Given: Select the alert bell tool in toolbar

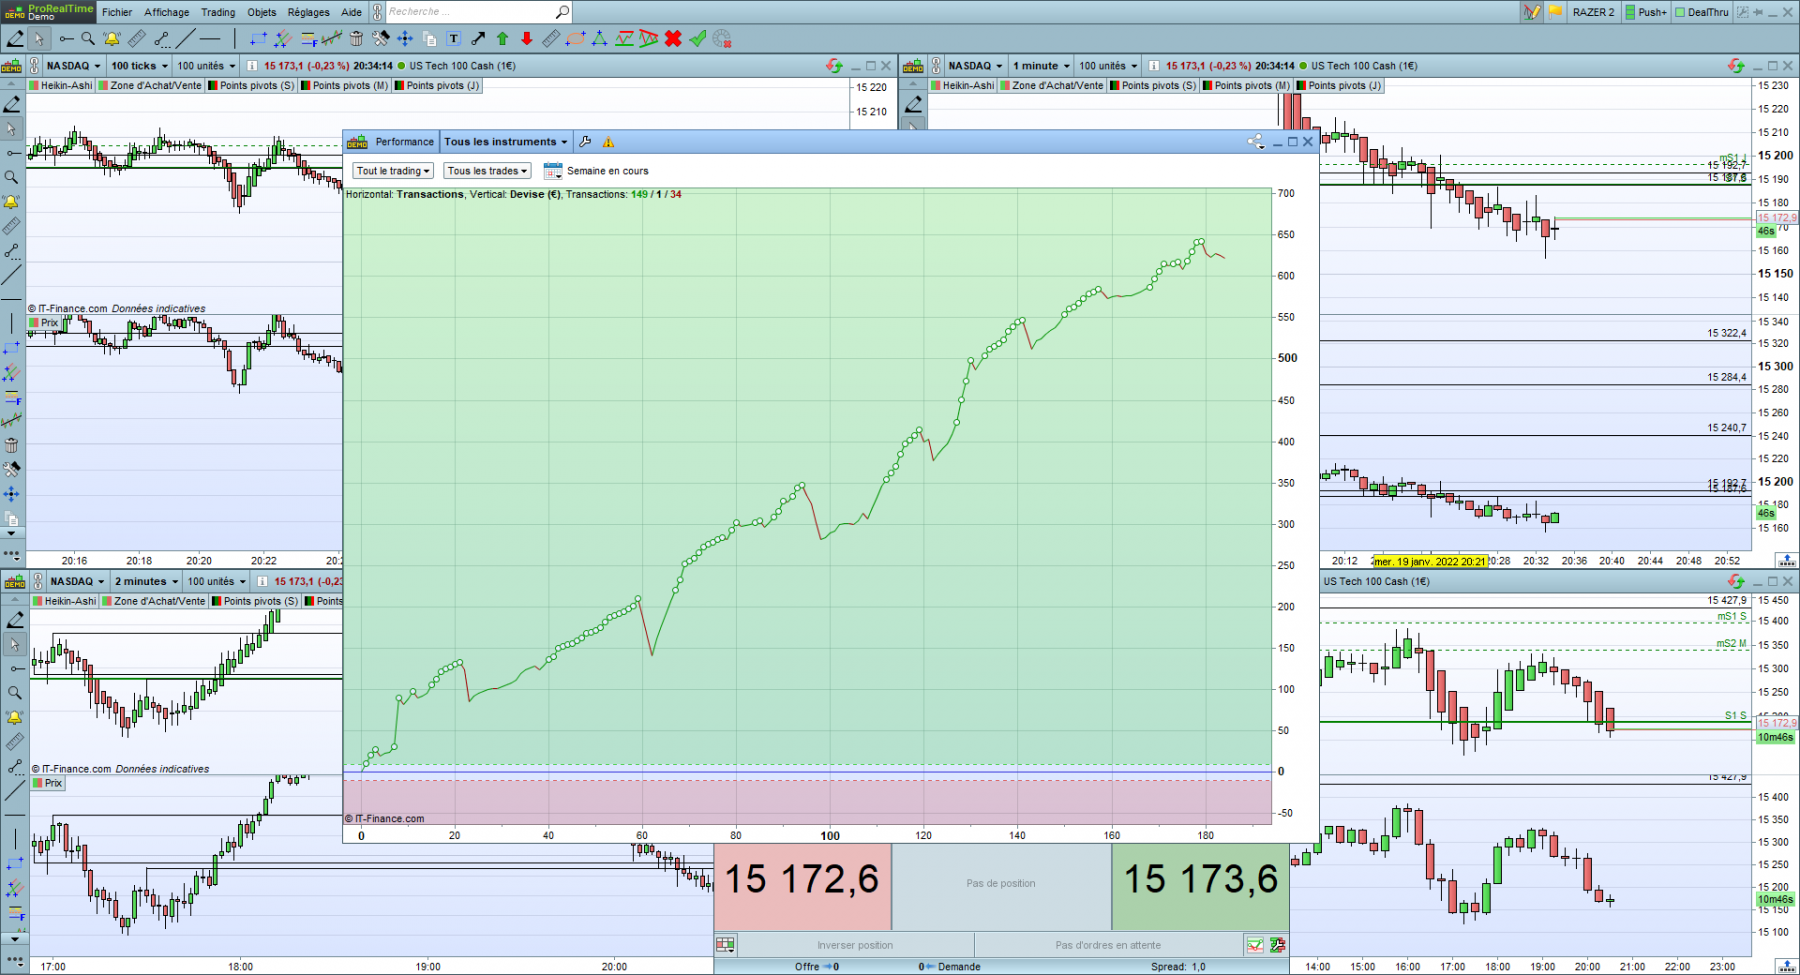Looking at the screenshot, I should (112, 39).
